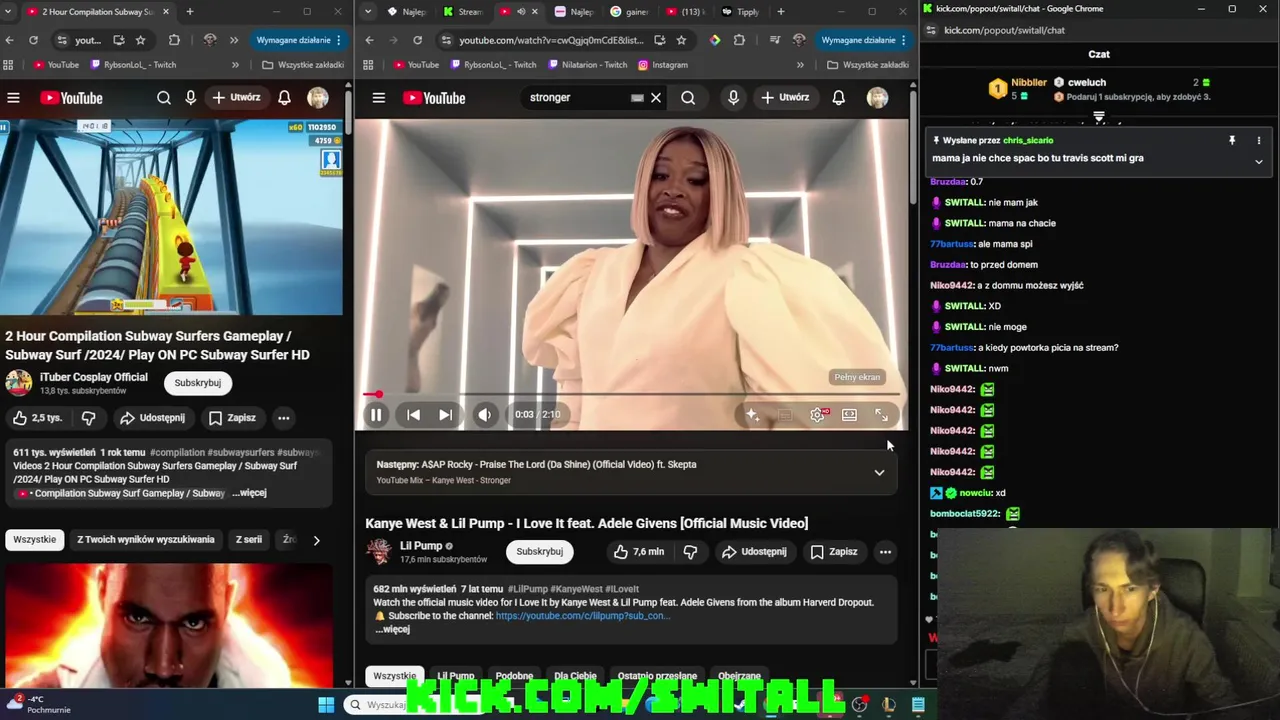Show more bookmarks chevron in left window
Screen dimensions: 1280x720
(235, 65)
